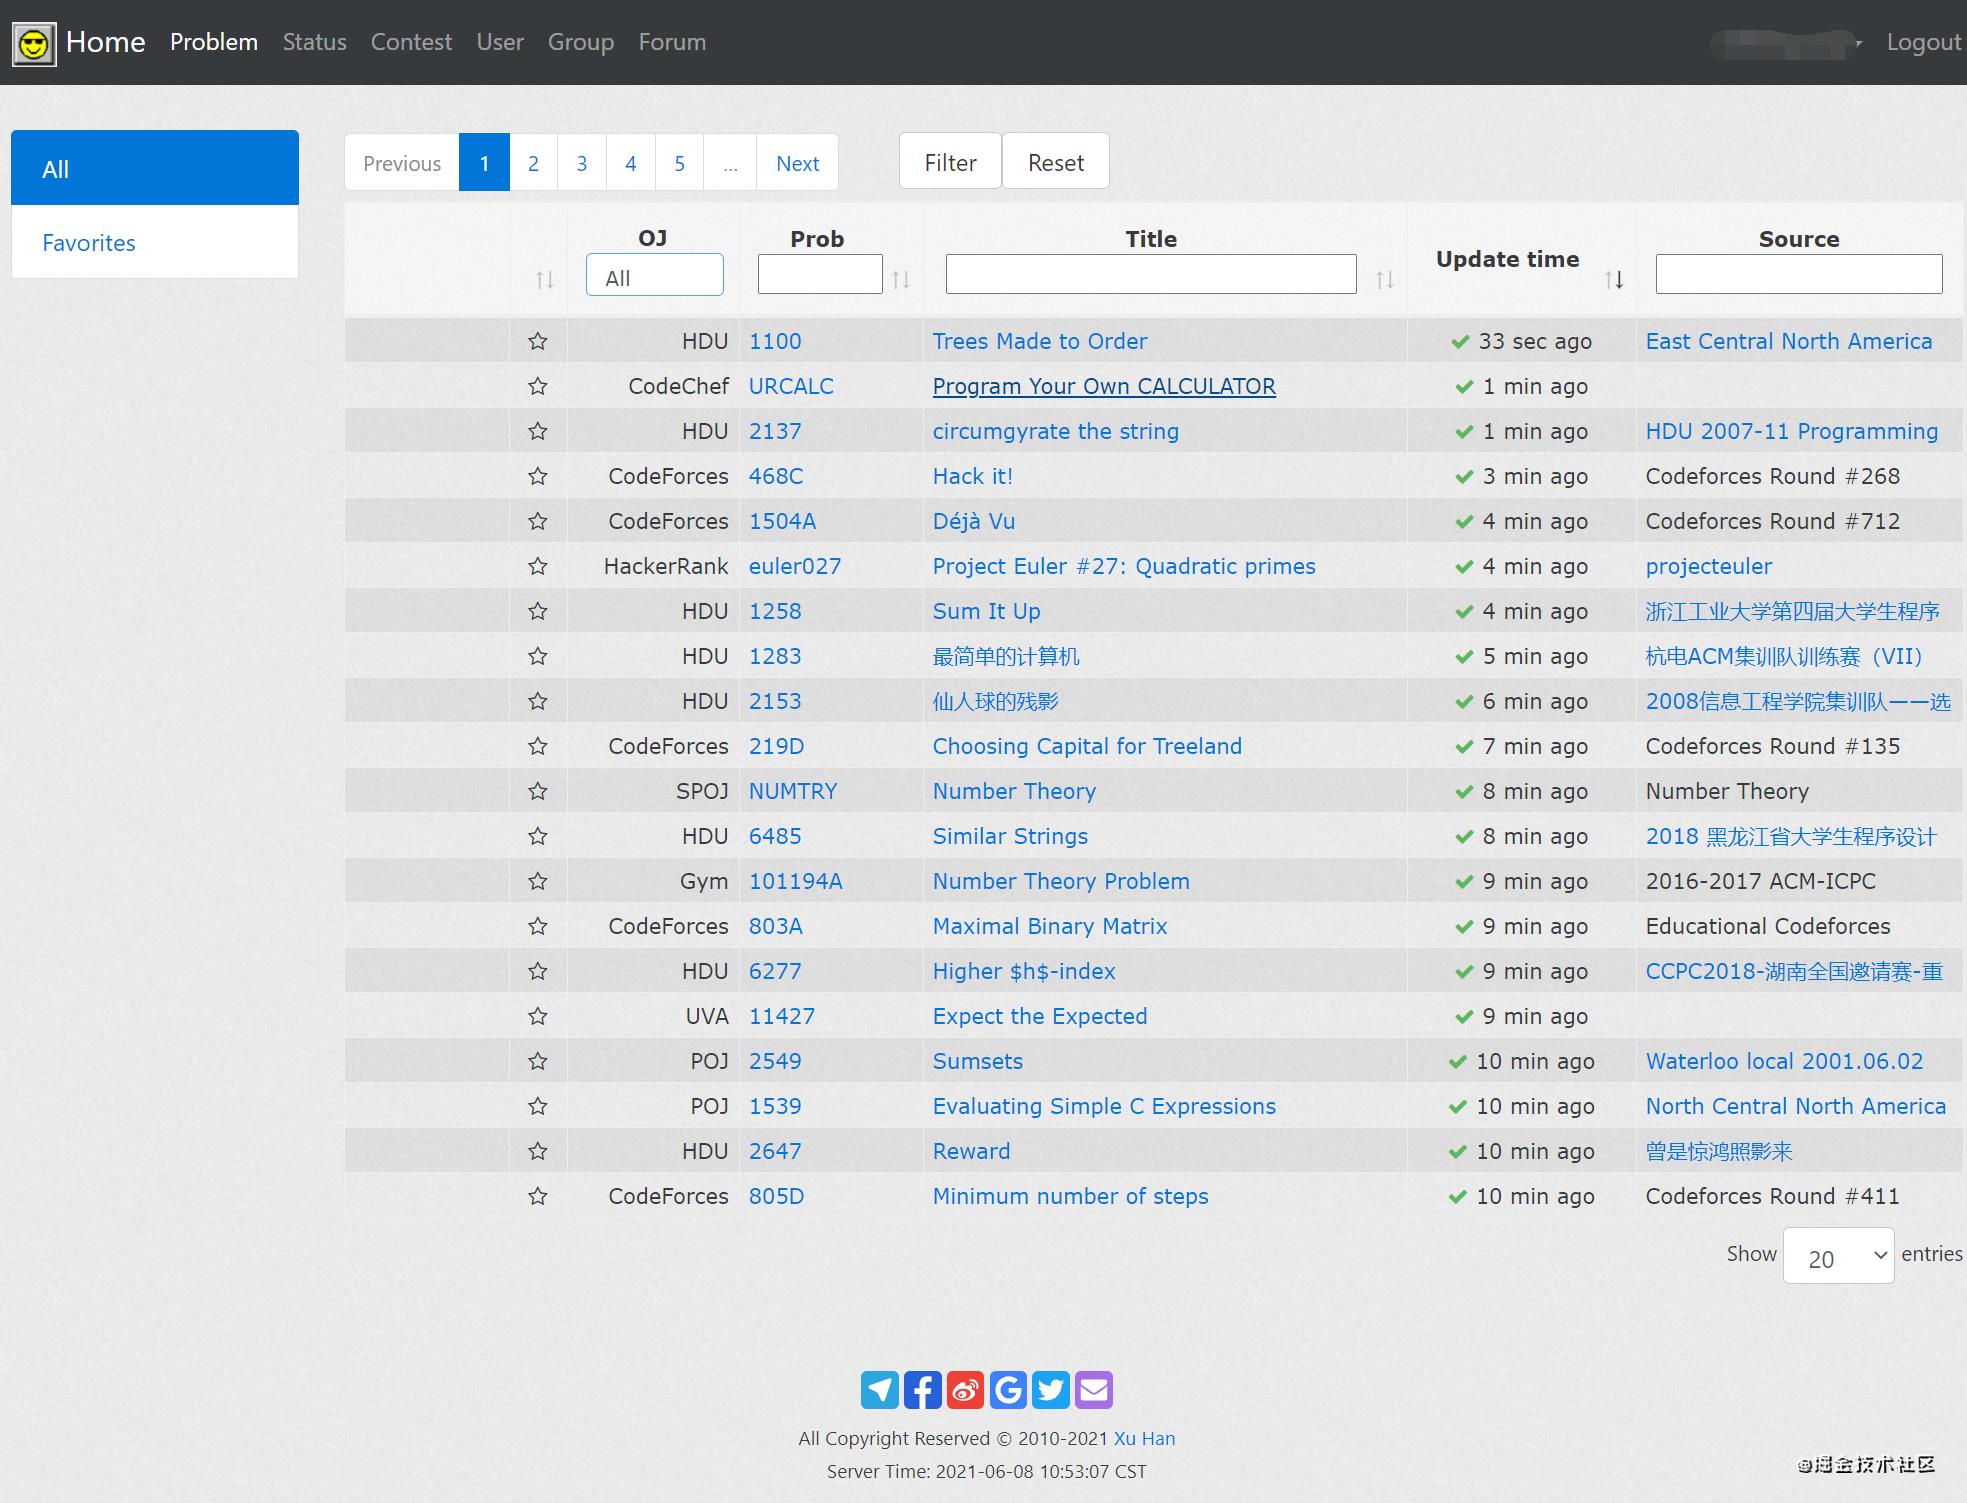This screenshot has height=1503, width=1967.
Task: Focus the Title filter field
Action: (1151, 274)
